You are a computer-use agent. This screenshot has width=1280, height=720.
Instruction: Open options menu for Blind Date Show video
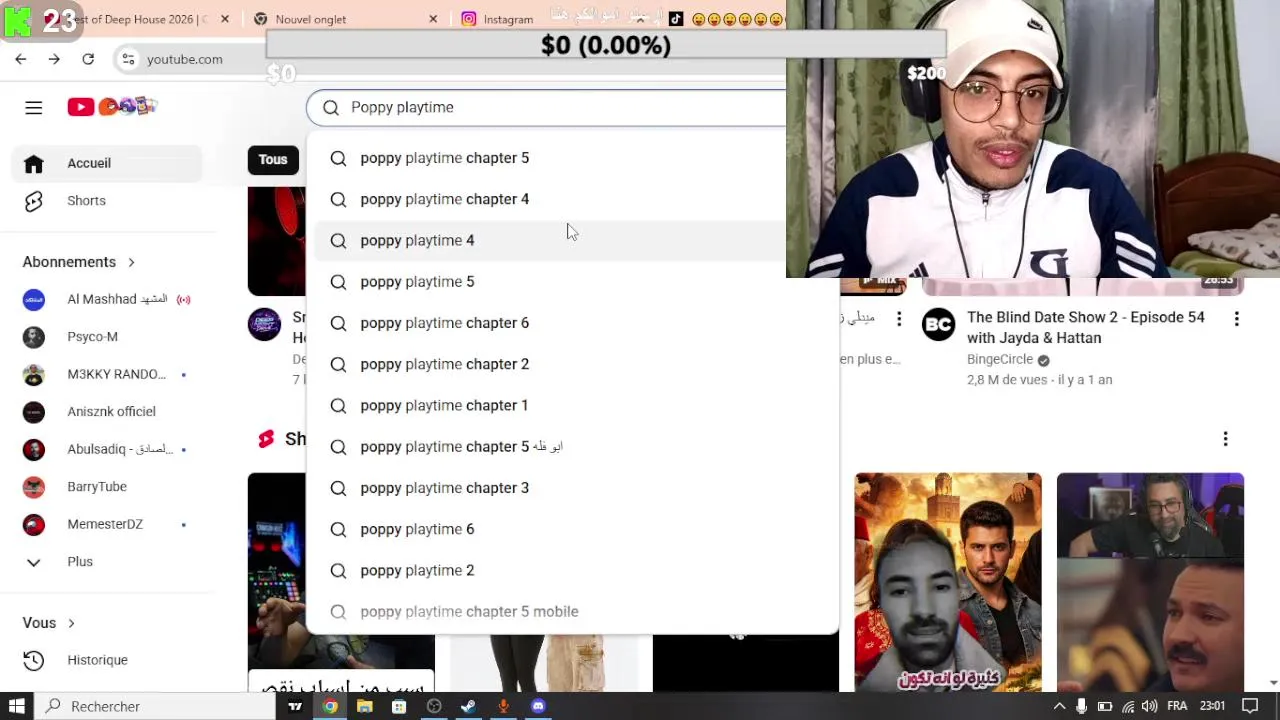(1237, 319)
